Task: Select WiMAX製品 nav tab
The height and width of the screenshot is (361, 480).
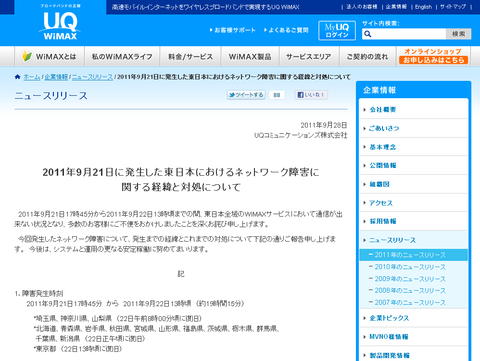Action: pyautogui.click(x=250, y=56)
